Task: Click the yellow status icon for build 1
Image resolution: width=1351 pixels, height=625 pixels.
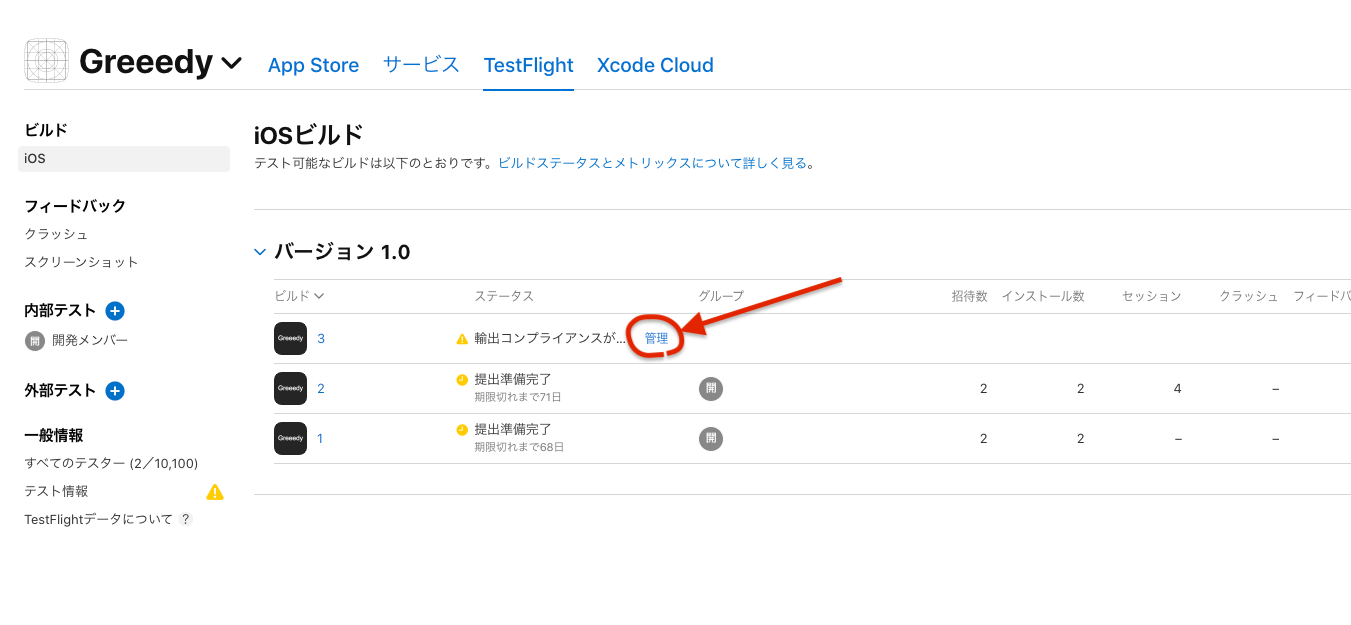Action: click(x=462, y=430)
